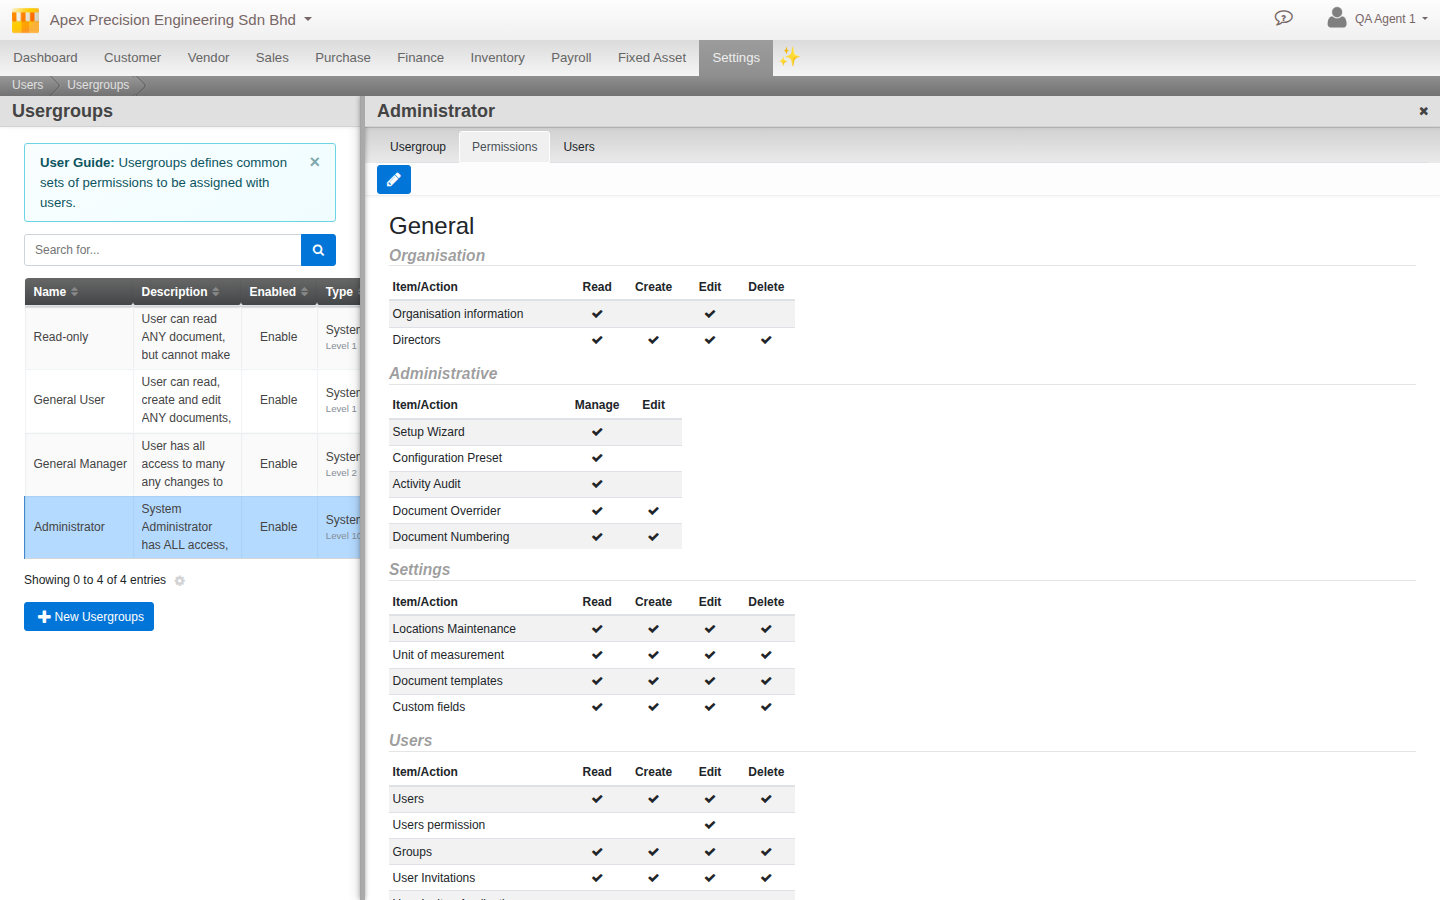Open the Vendor menu

(208, 58)
